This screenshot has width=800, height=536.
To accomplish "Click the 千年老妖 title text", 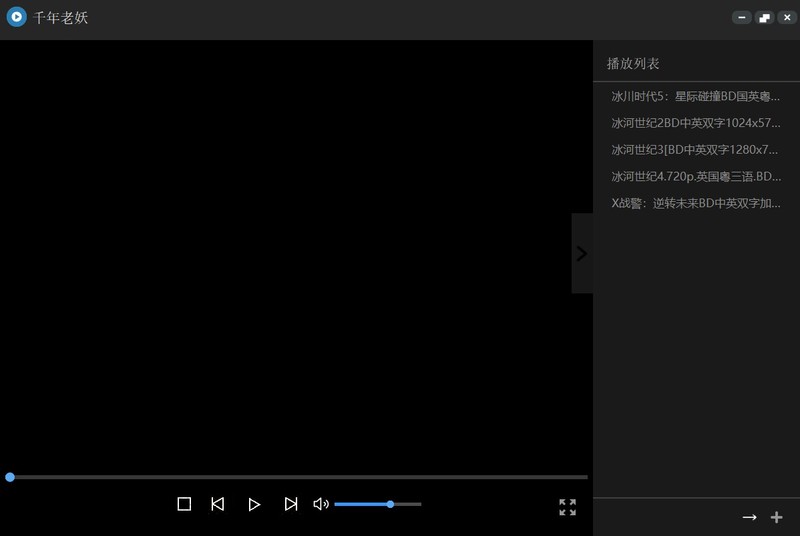I will 60,18.
